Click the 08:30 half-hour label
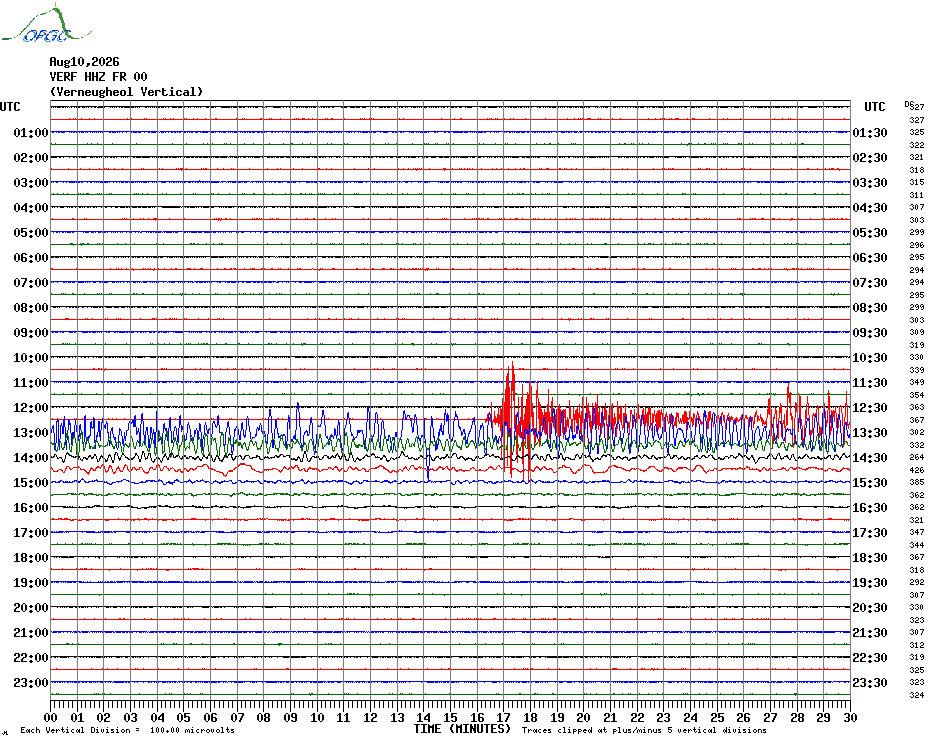The height and width of the screenshot is (744, 930). (x=870, y=307)
